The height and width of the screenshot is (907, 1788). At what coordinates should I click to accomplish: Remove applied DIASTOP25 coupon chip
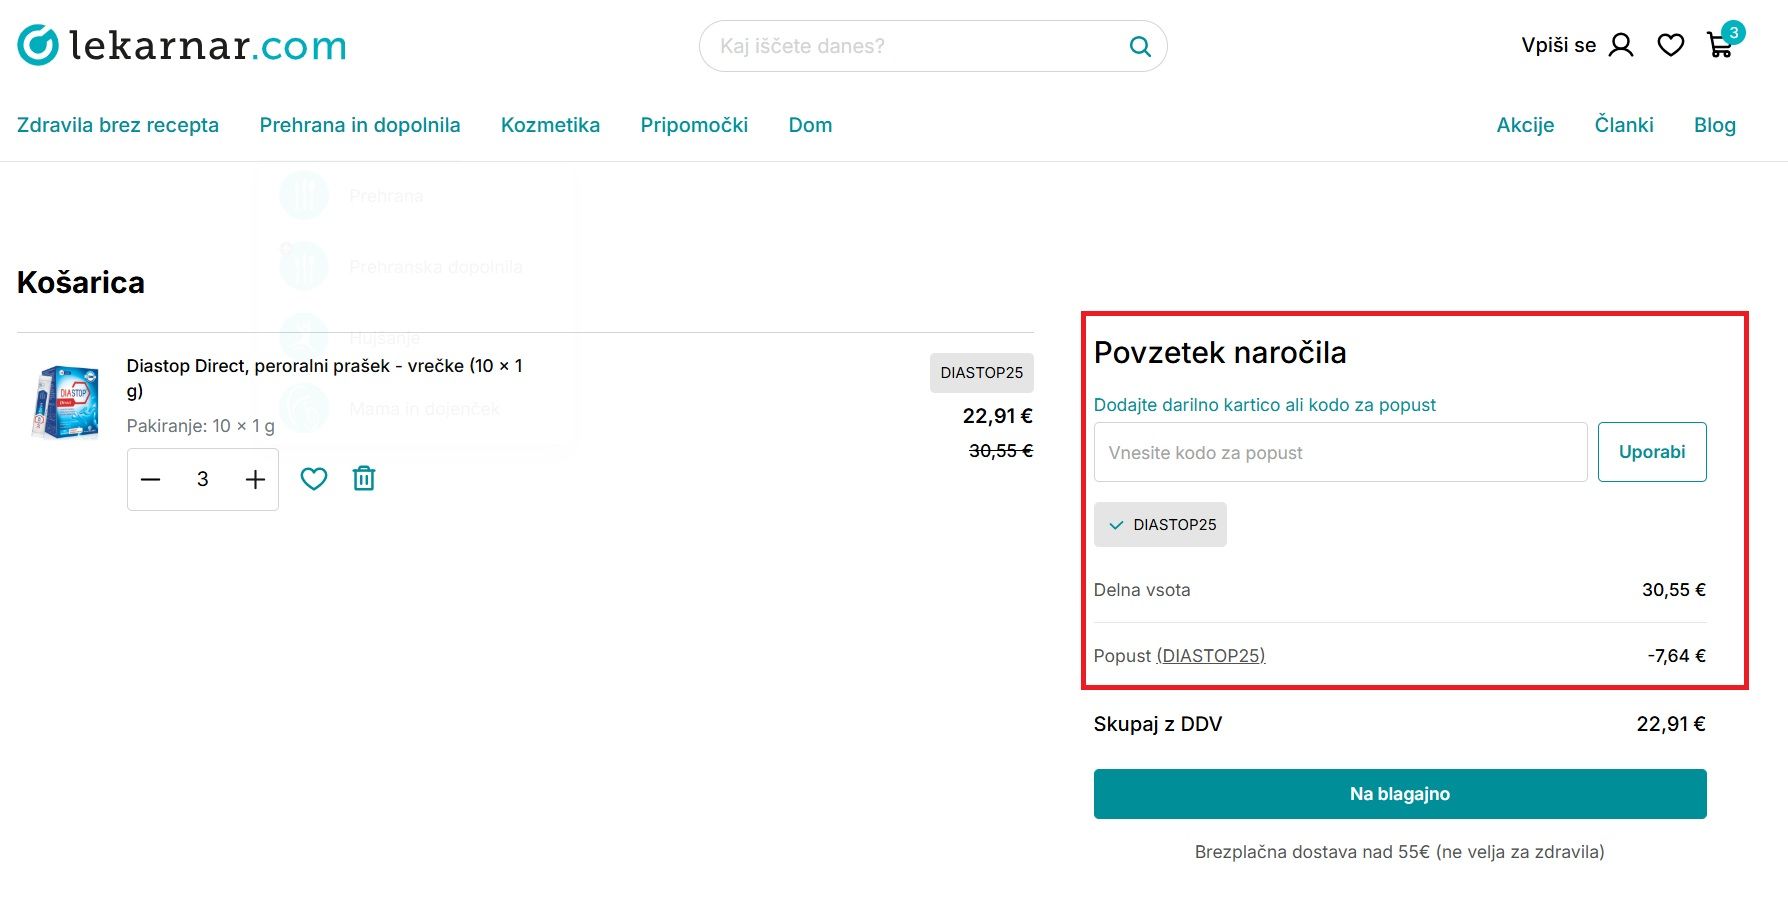[1160, 525]
